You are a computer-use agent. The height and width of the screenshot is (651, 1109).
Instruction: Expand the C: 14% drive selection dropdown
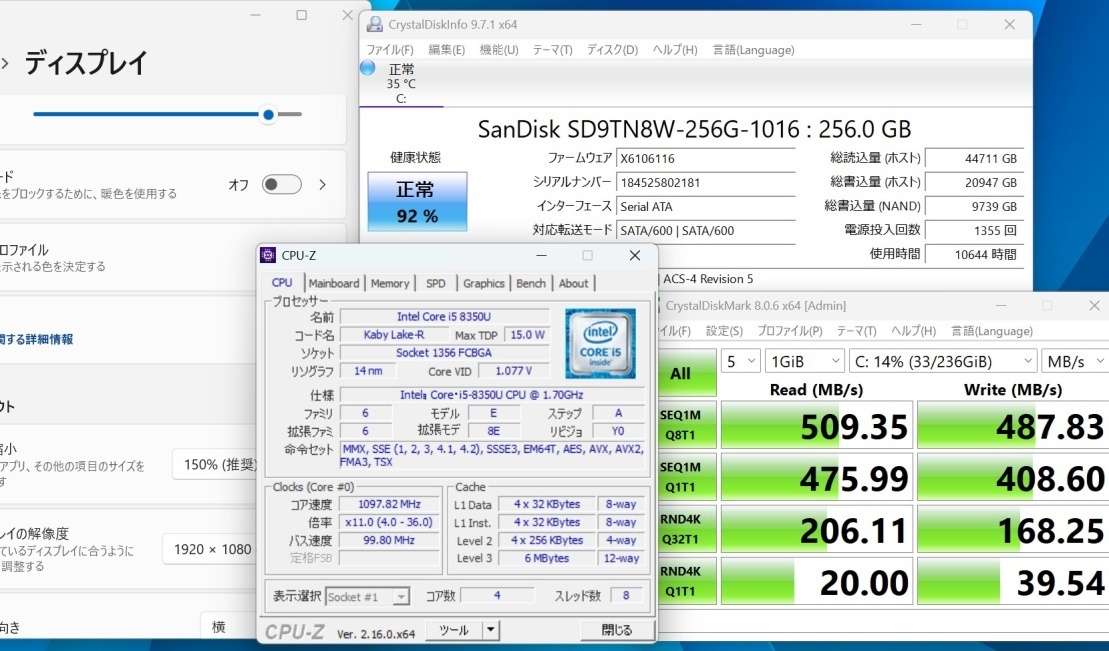(943, 361)
